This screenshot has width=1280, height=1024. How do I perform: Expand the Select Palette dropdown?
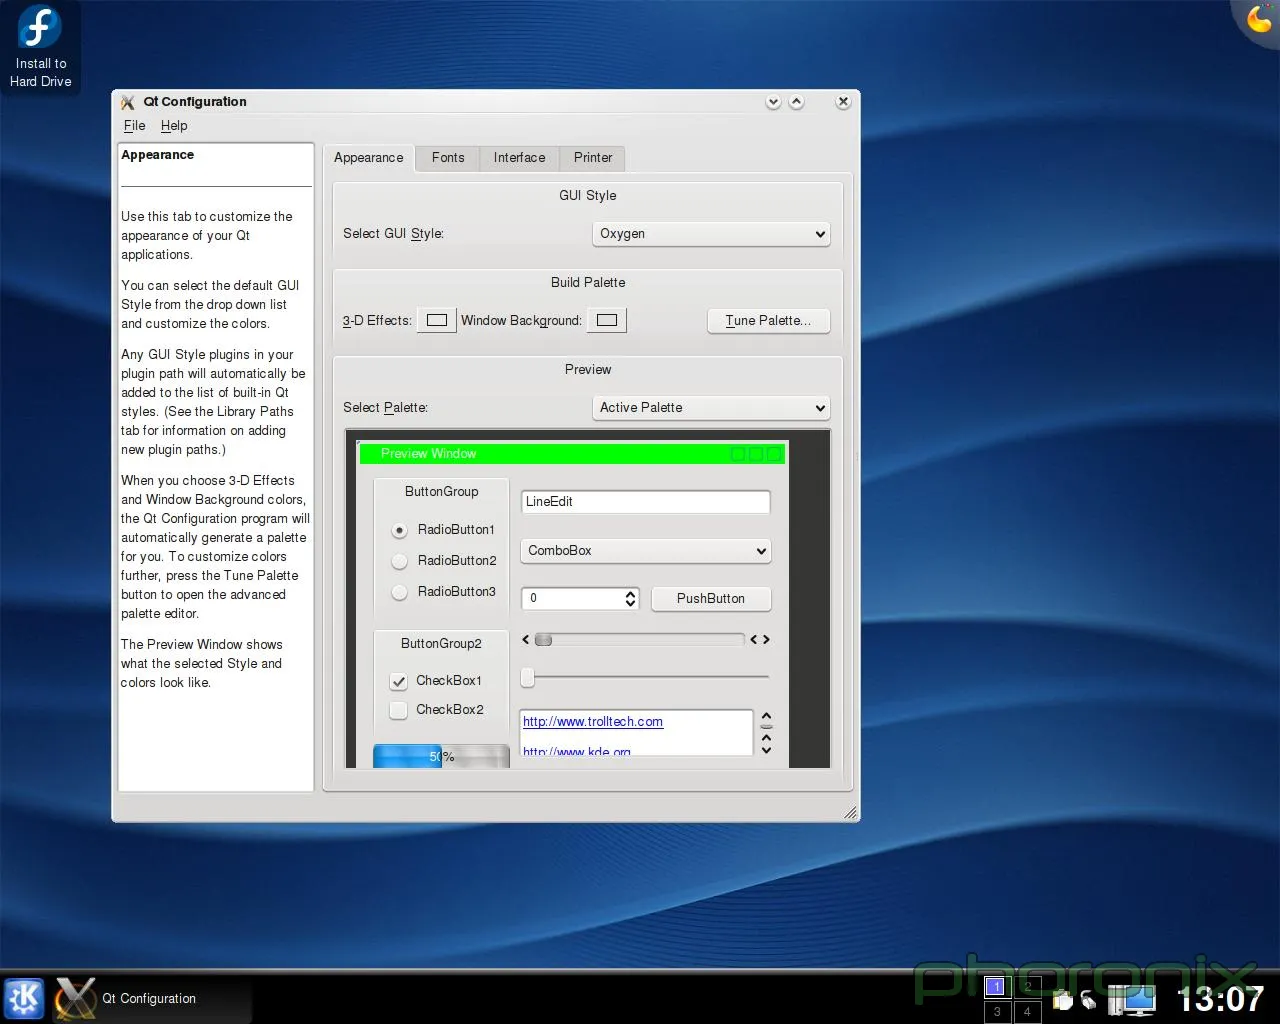(x=711, y=408)
